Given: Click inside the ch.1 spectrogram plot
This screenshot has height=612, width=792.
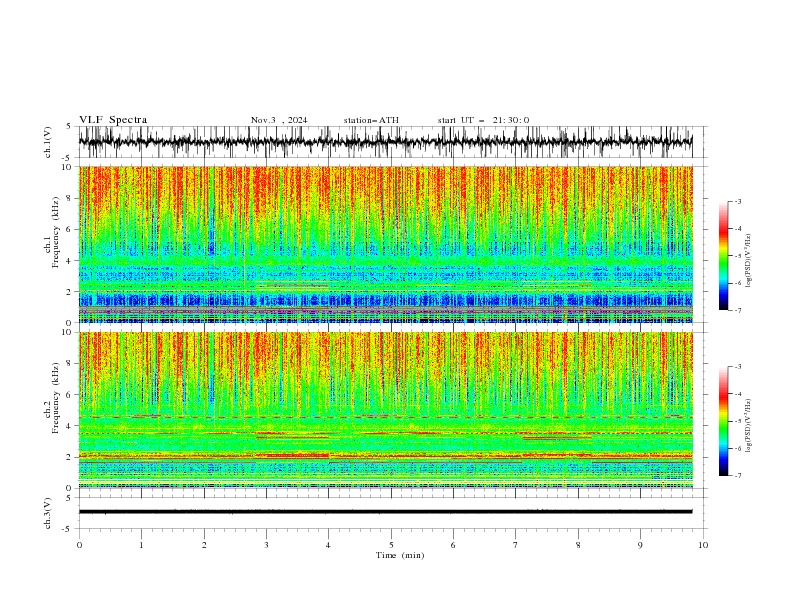Looking at the screenshot, I should (x=386, y=244).
